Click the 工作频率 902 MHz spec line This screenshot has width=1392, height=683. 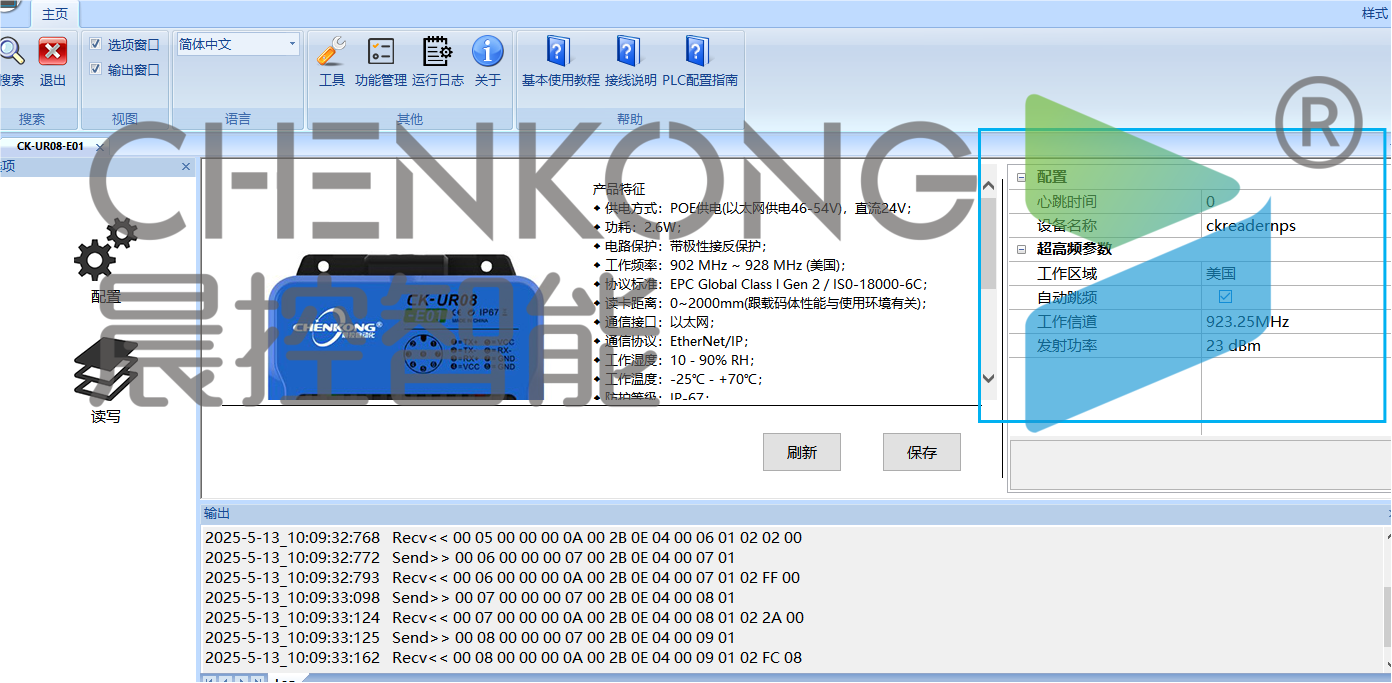point(720,264)
